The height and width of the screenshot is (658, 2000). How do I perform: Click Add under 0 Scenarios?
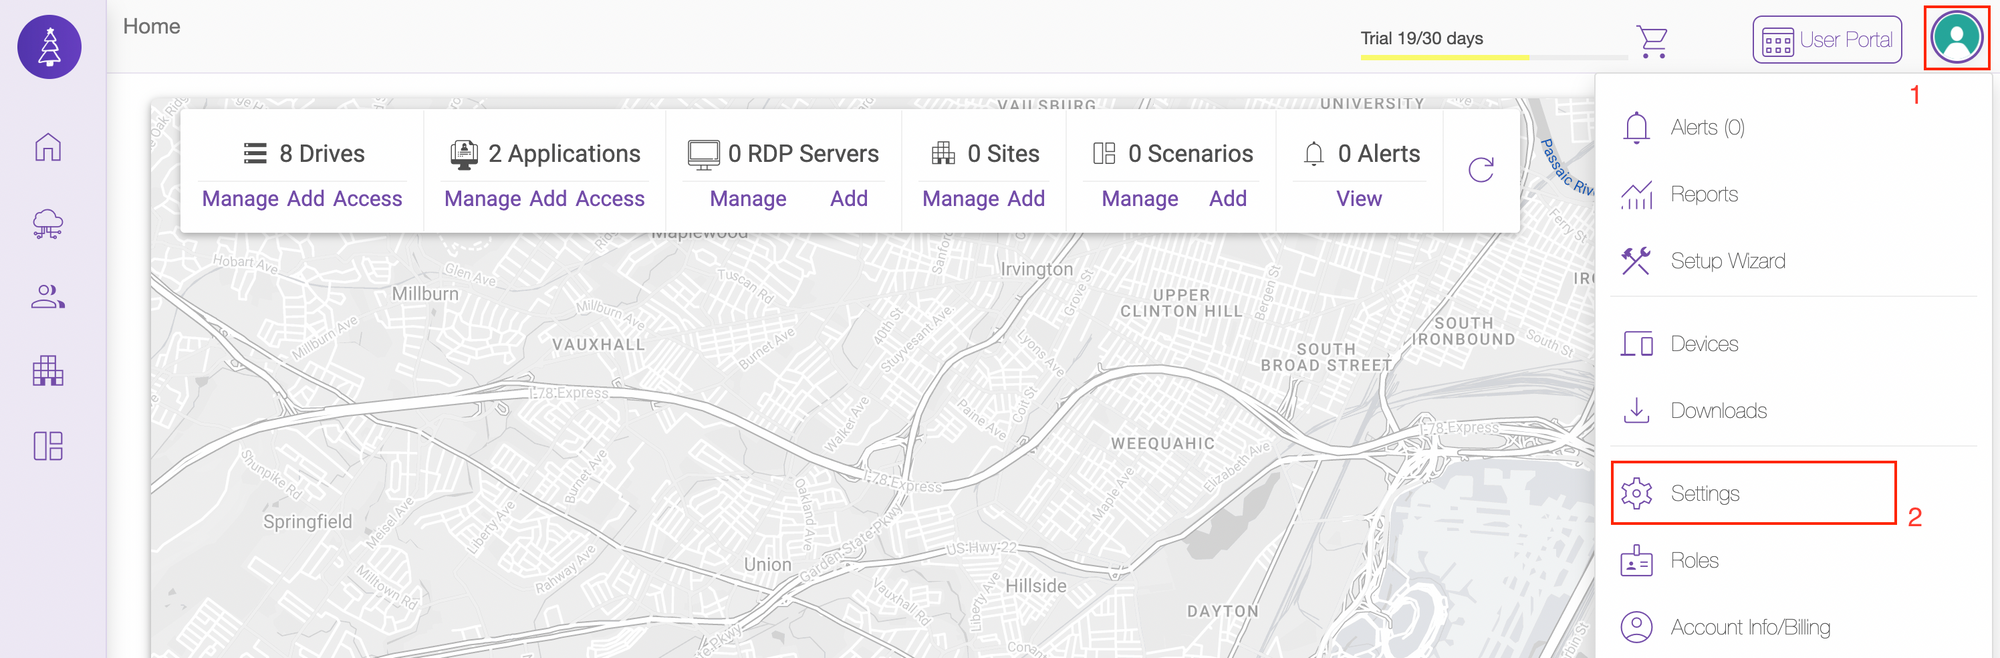pyautogui.click(x=1228, y=199)
